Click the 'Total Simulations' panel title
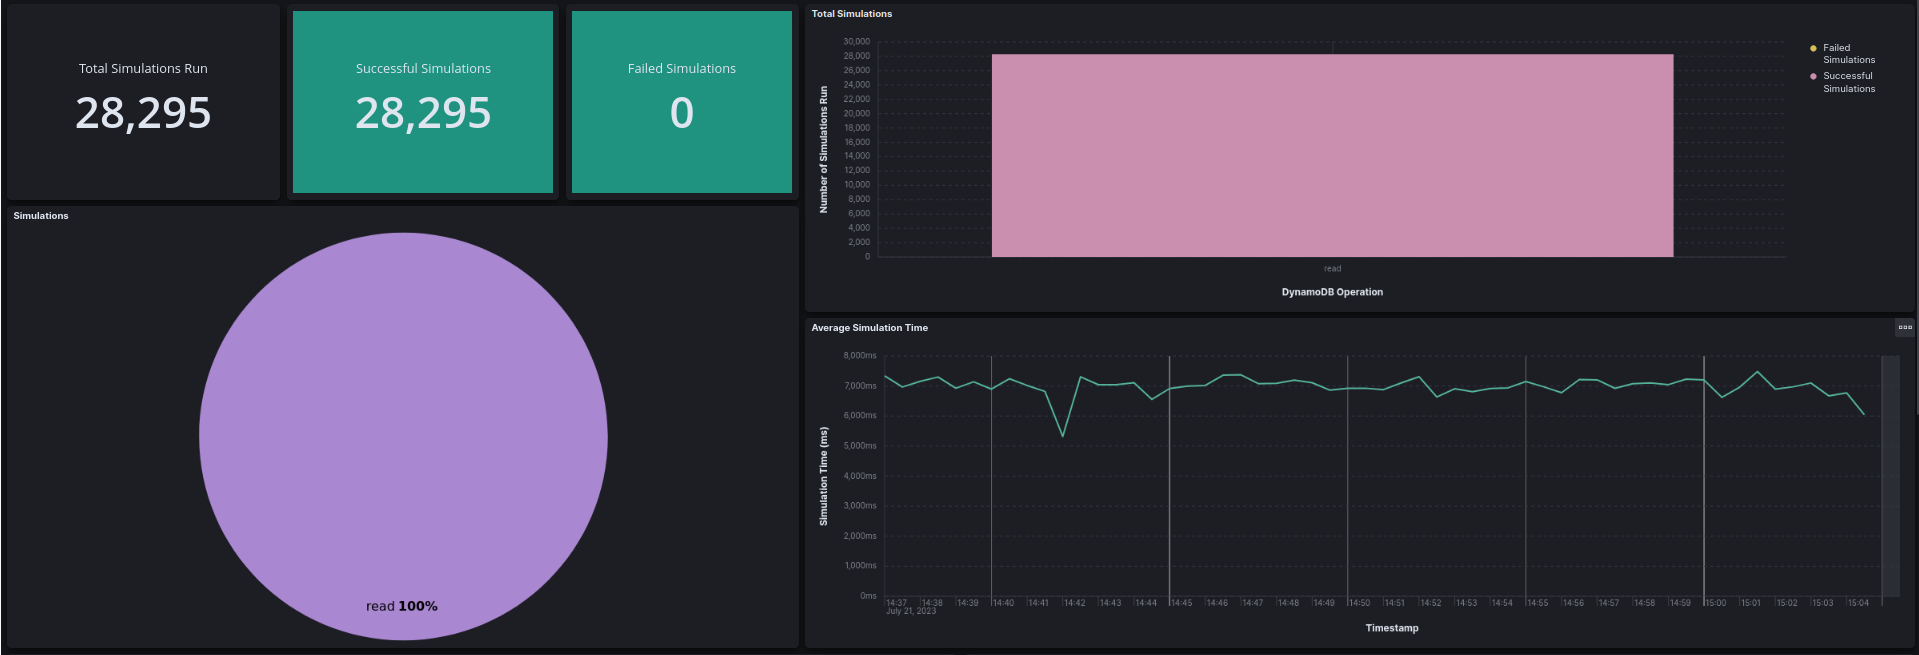 [x=851, y=14]
